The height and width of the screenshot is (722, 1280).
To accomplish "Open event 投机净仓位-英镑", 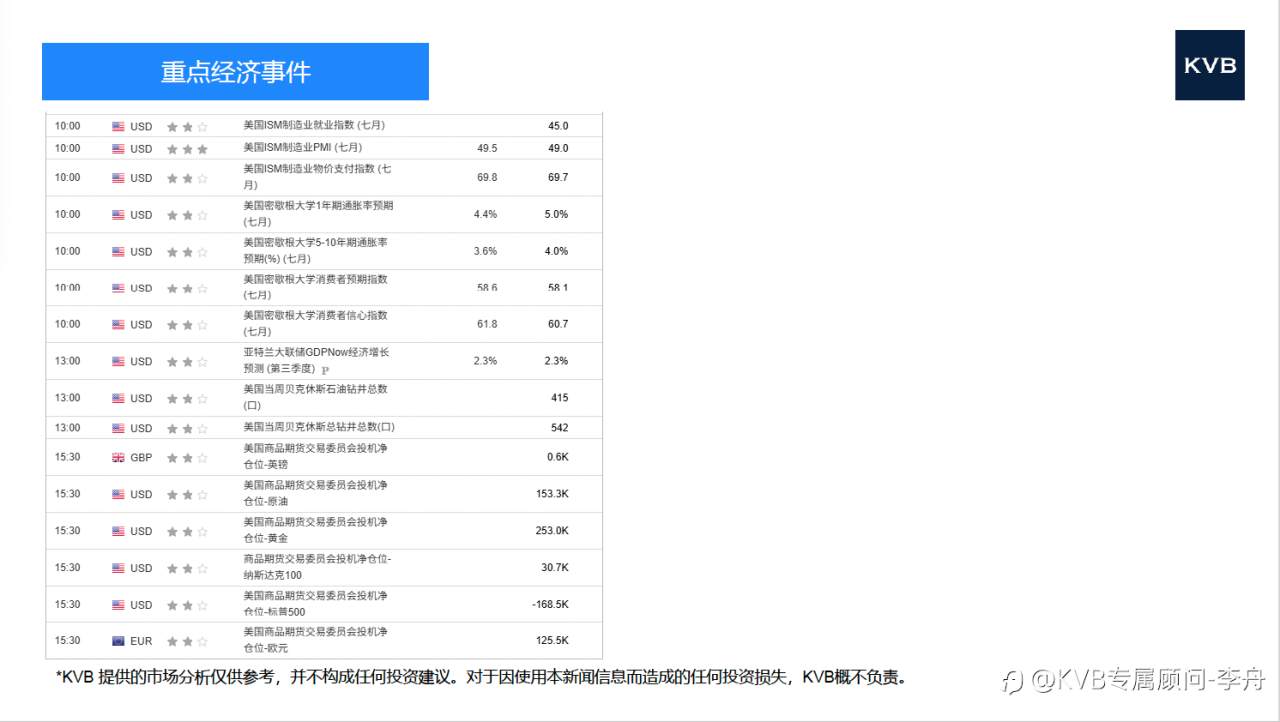I will [315, 457].
